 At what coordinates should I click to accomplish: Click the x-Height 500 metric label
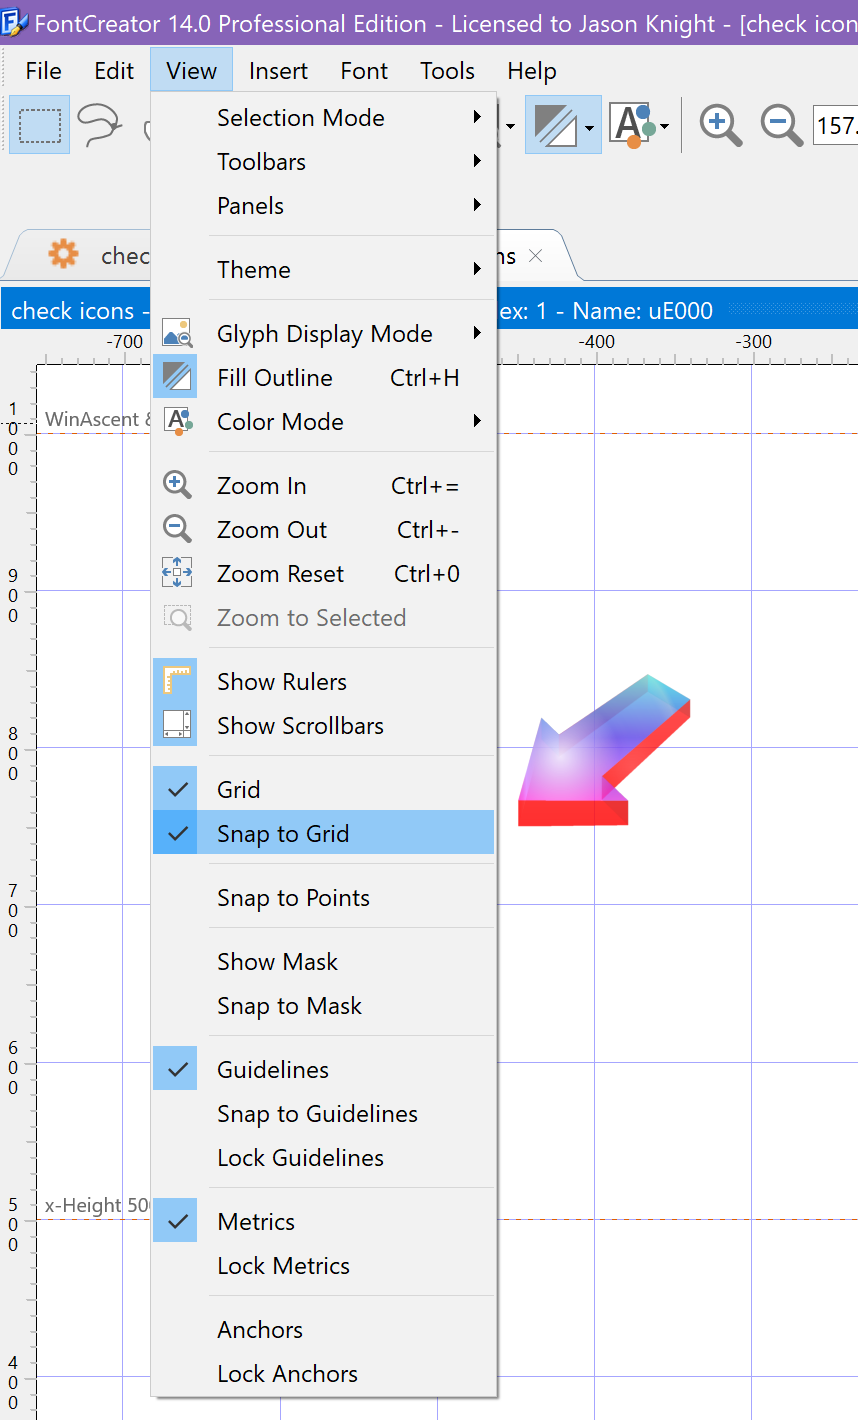[x=97, y=1205]
